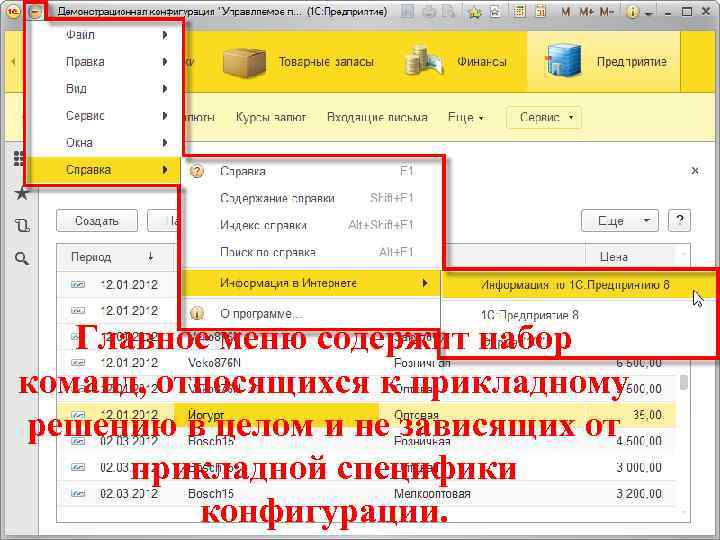Open the Файл submenu

(x=103, y=35)
